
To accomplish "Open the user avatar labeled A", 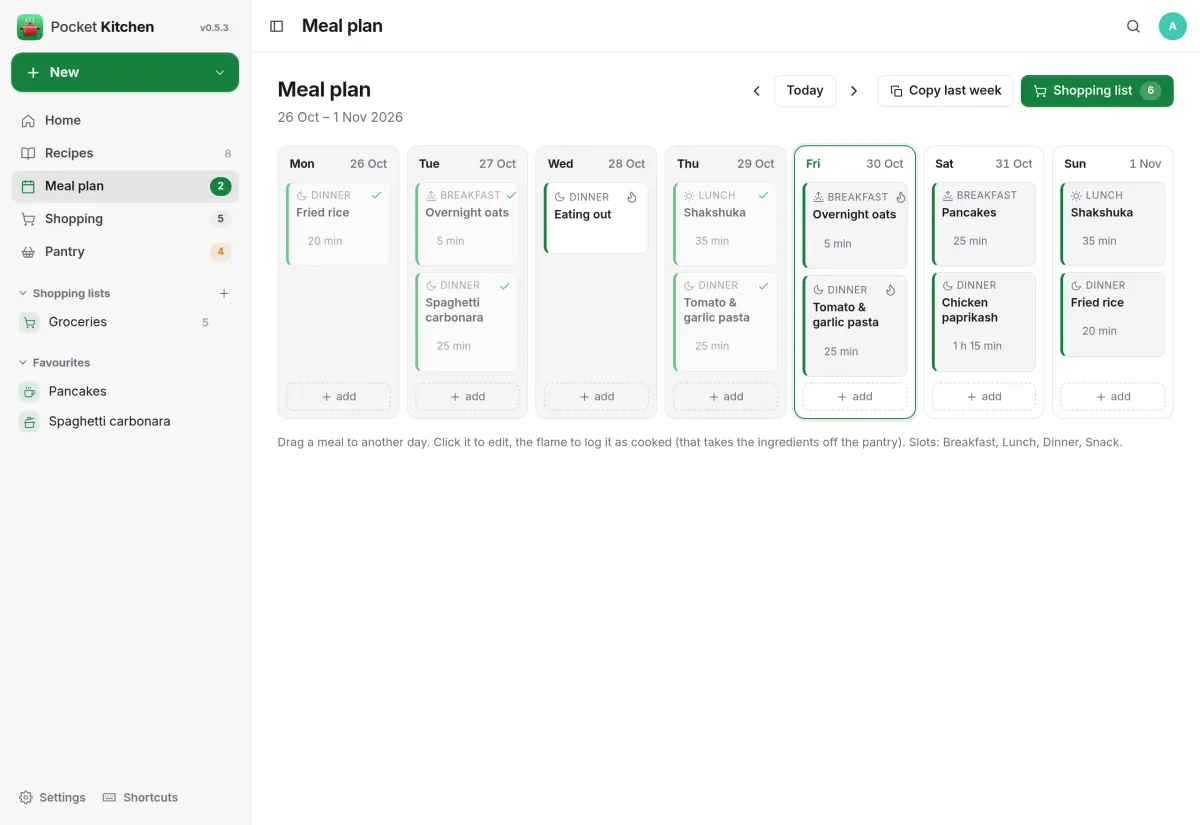I will tap(1172, 26).
